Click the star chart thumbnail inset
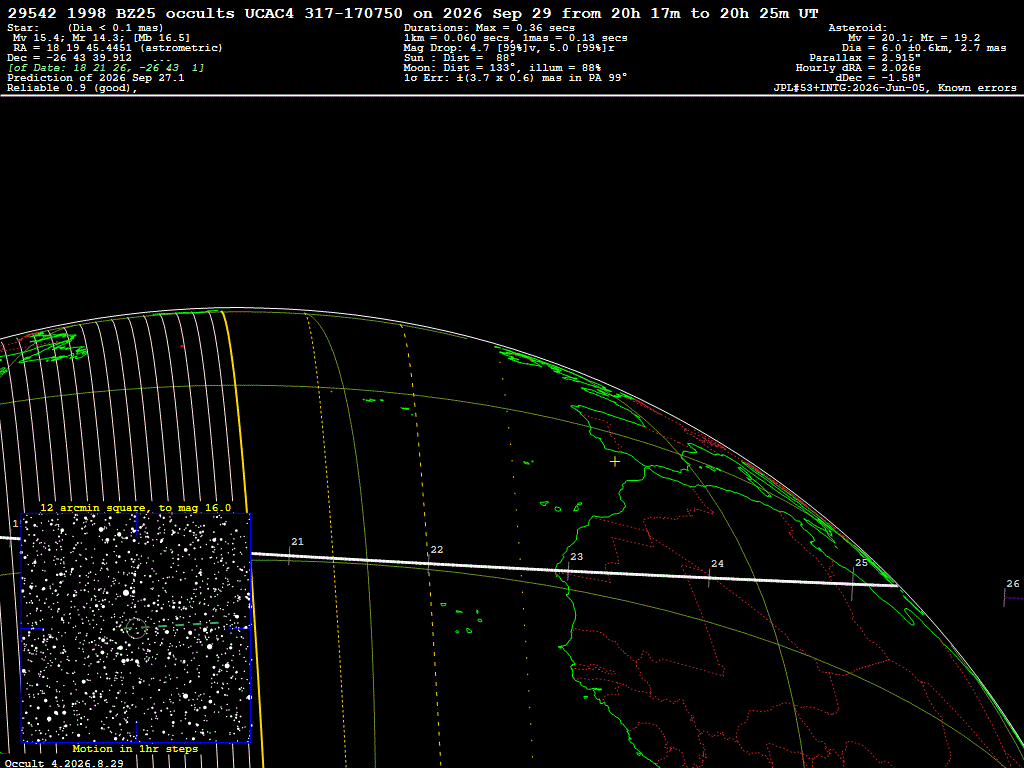The image size is (1024, 768). coord(136,628)
